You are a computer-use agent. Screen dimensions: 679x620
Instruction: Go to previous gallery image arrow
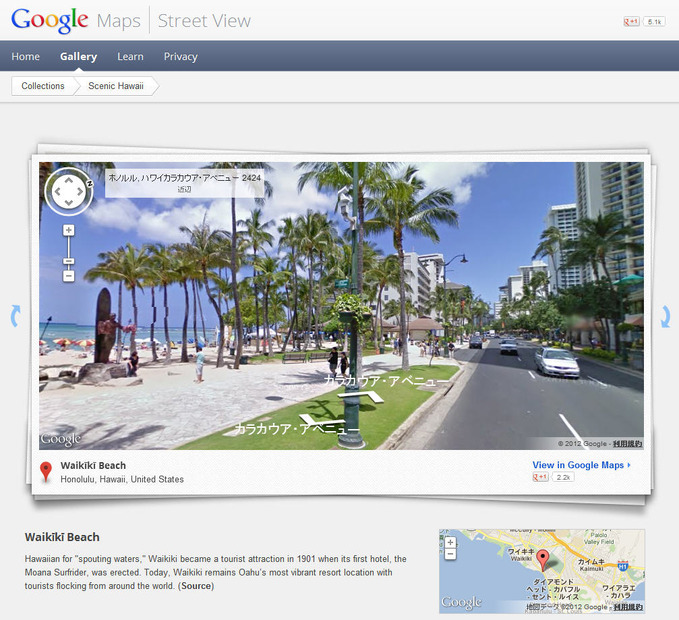click(16, 316)
